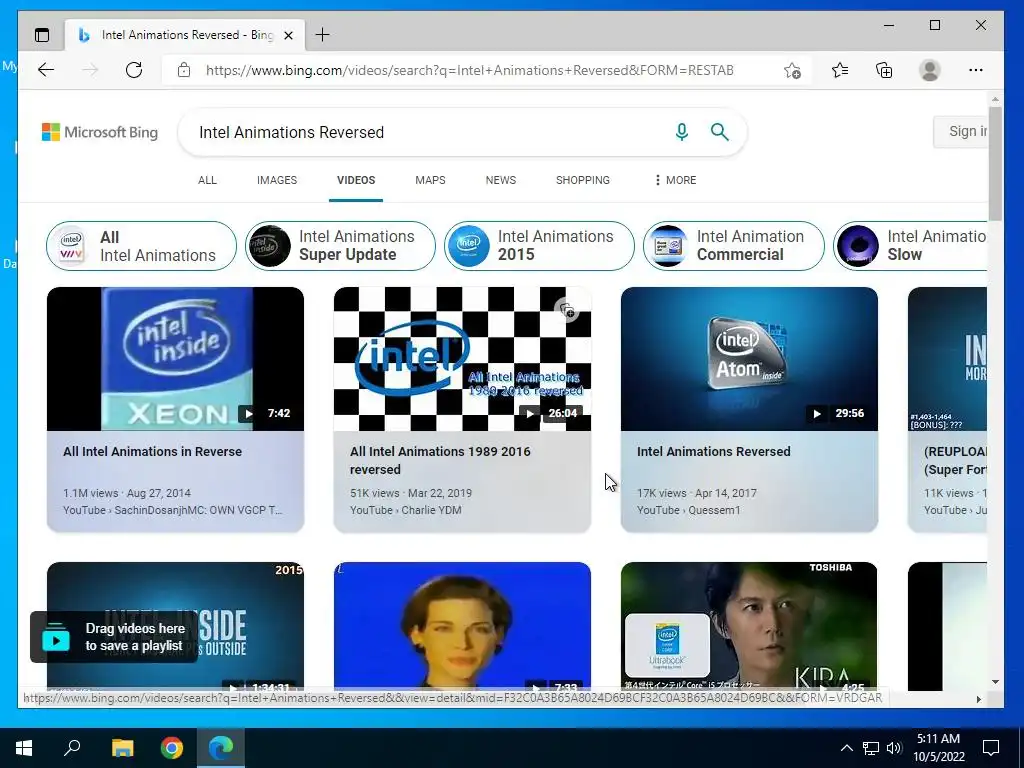Select Intel Animations 2015 filter chip
Screen dimensions: 1024x768
click(539, 246)
